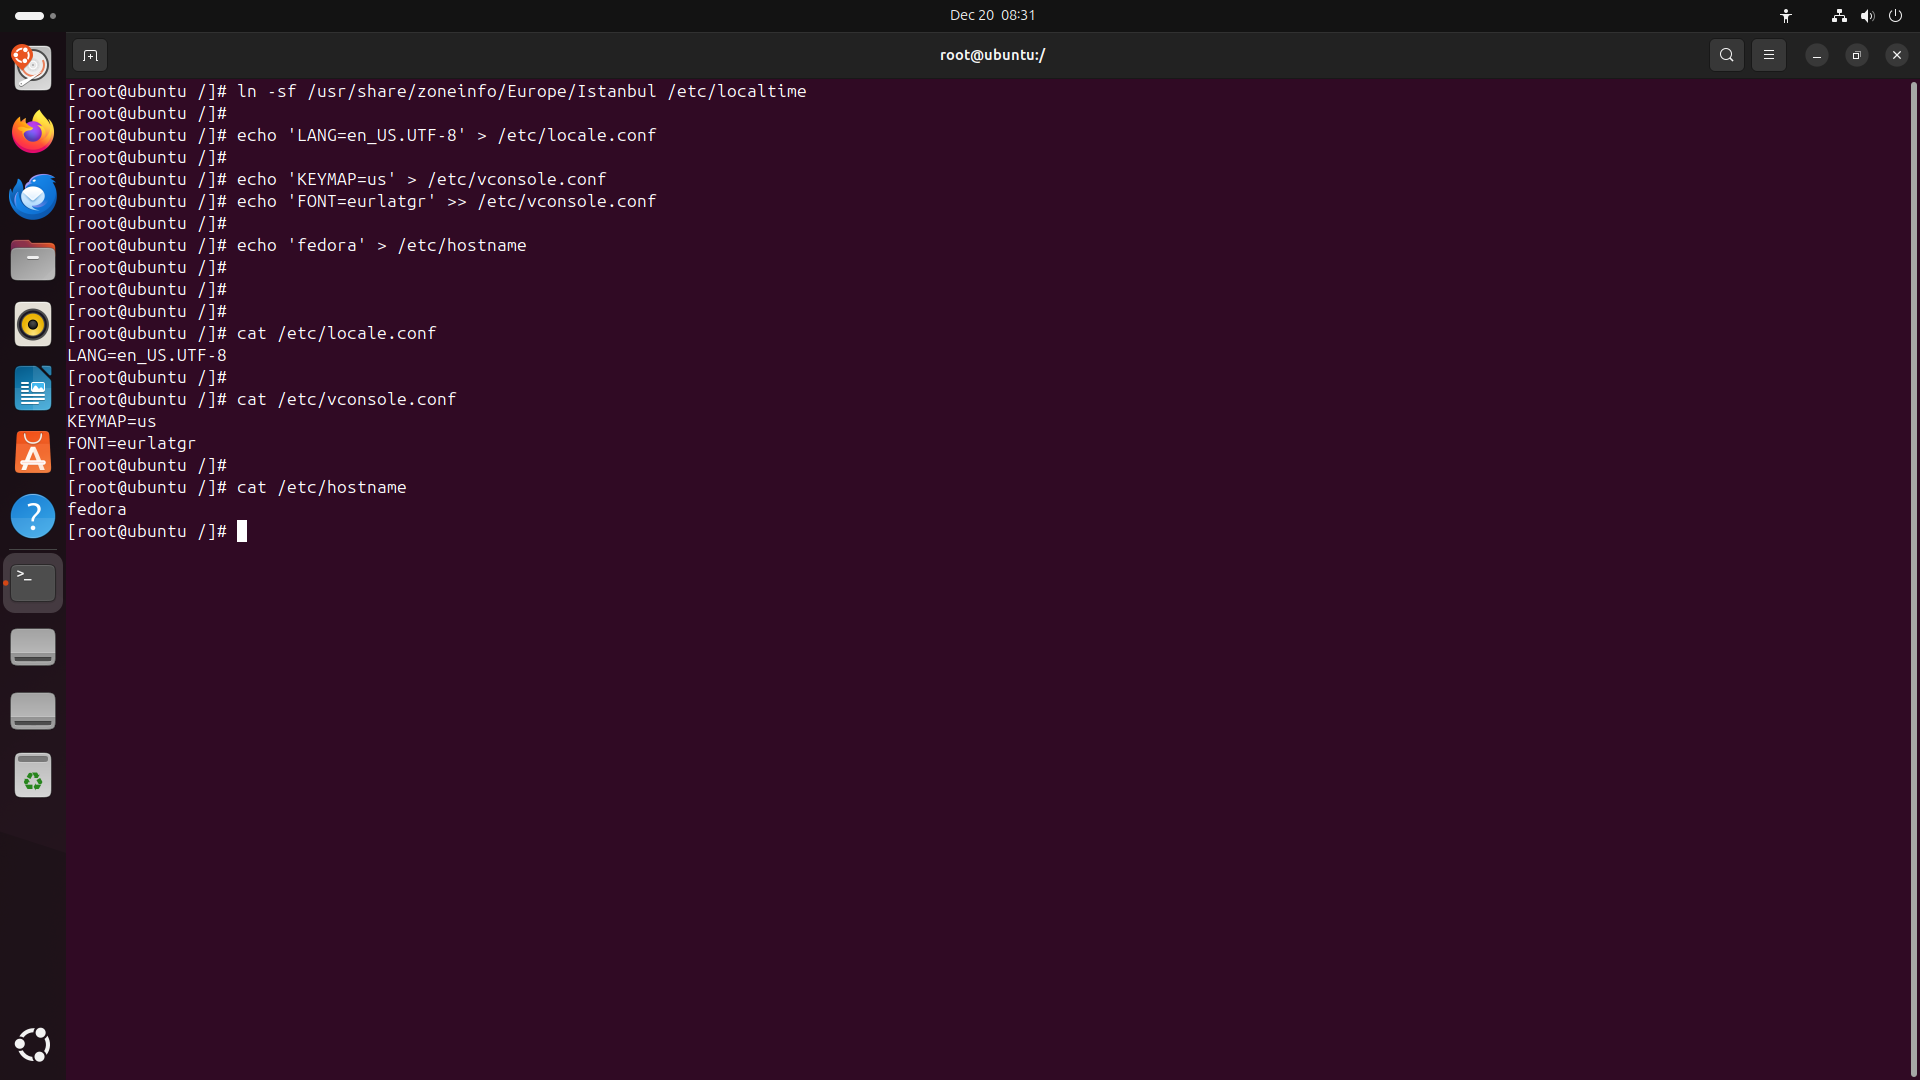Click the cat /etc/locale.conf command

[337, 333]
